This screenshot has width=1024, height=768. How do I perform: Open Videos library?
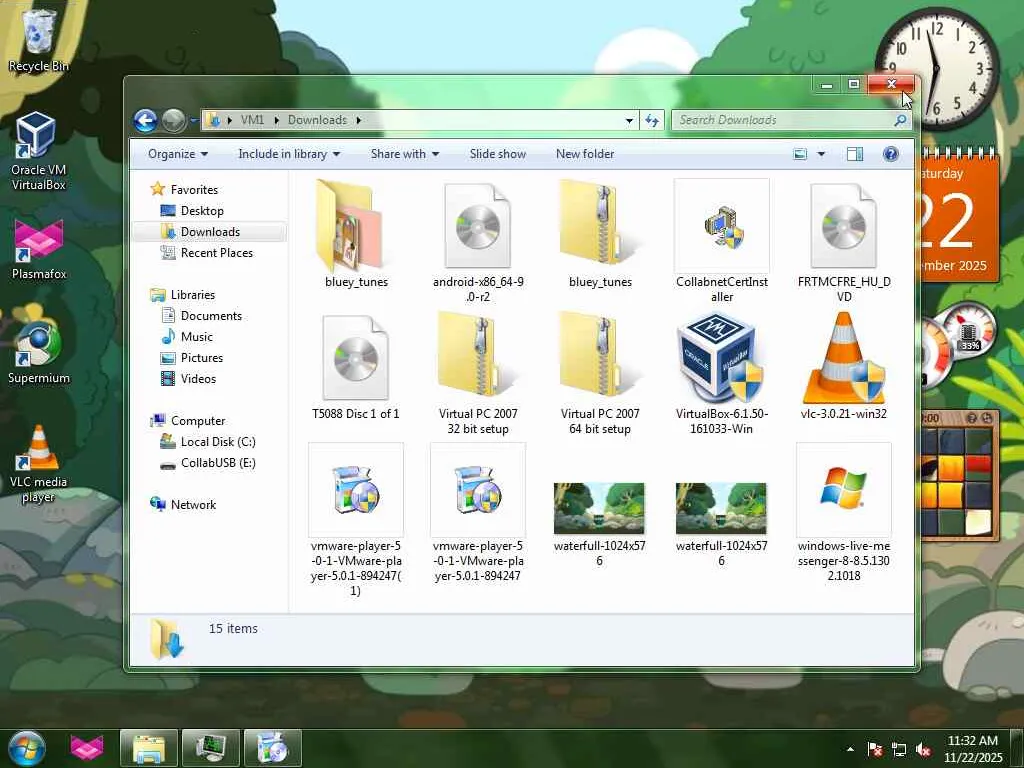point(198,379)
